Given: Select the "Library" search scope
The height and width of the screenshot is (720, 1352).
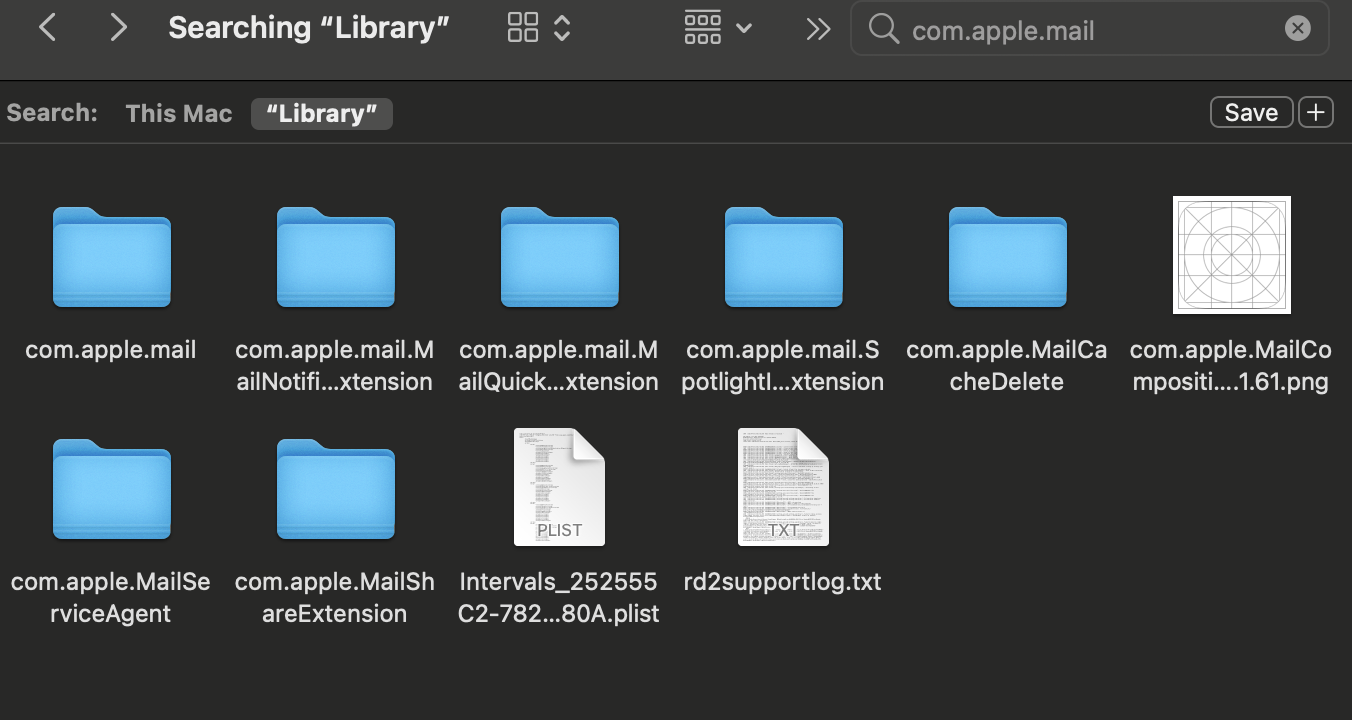Looking at the screenshot, I should [x=322, y=114].
